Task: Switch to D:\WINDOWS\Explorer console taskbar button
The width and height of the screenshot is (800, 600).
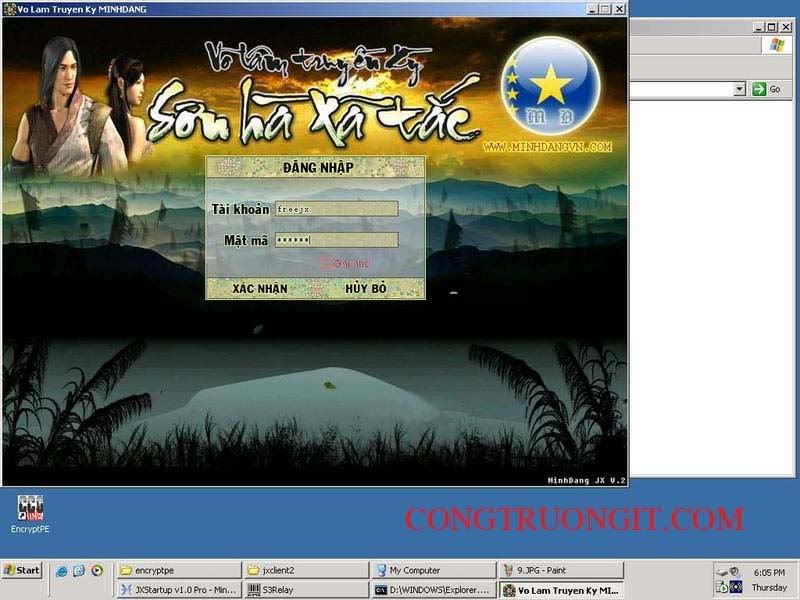Action: (433, 590)
